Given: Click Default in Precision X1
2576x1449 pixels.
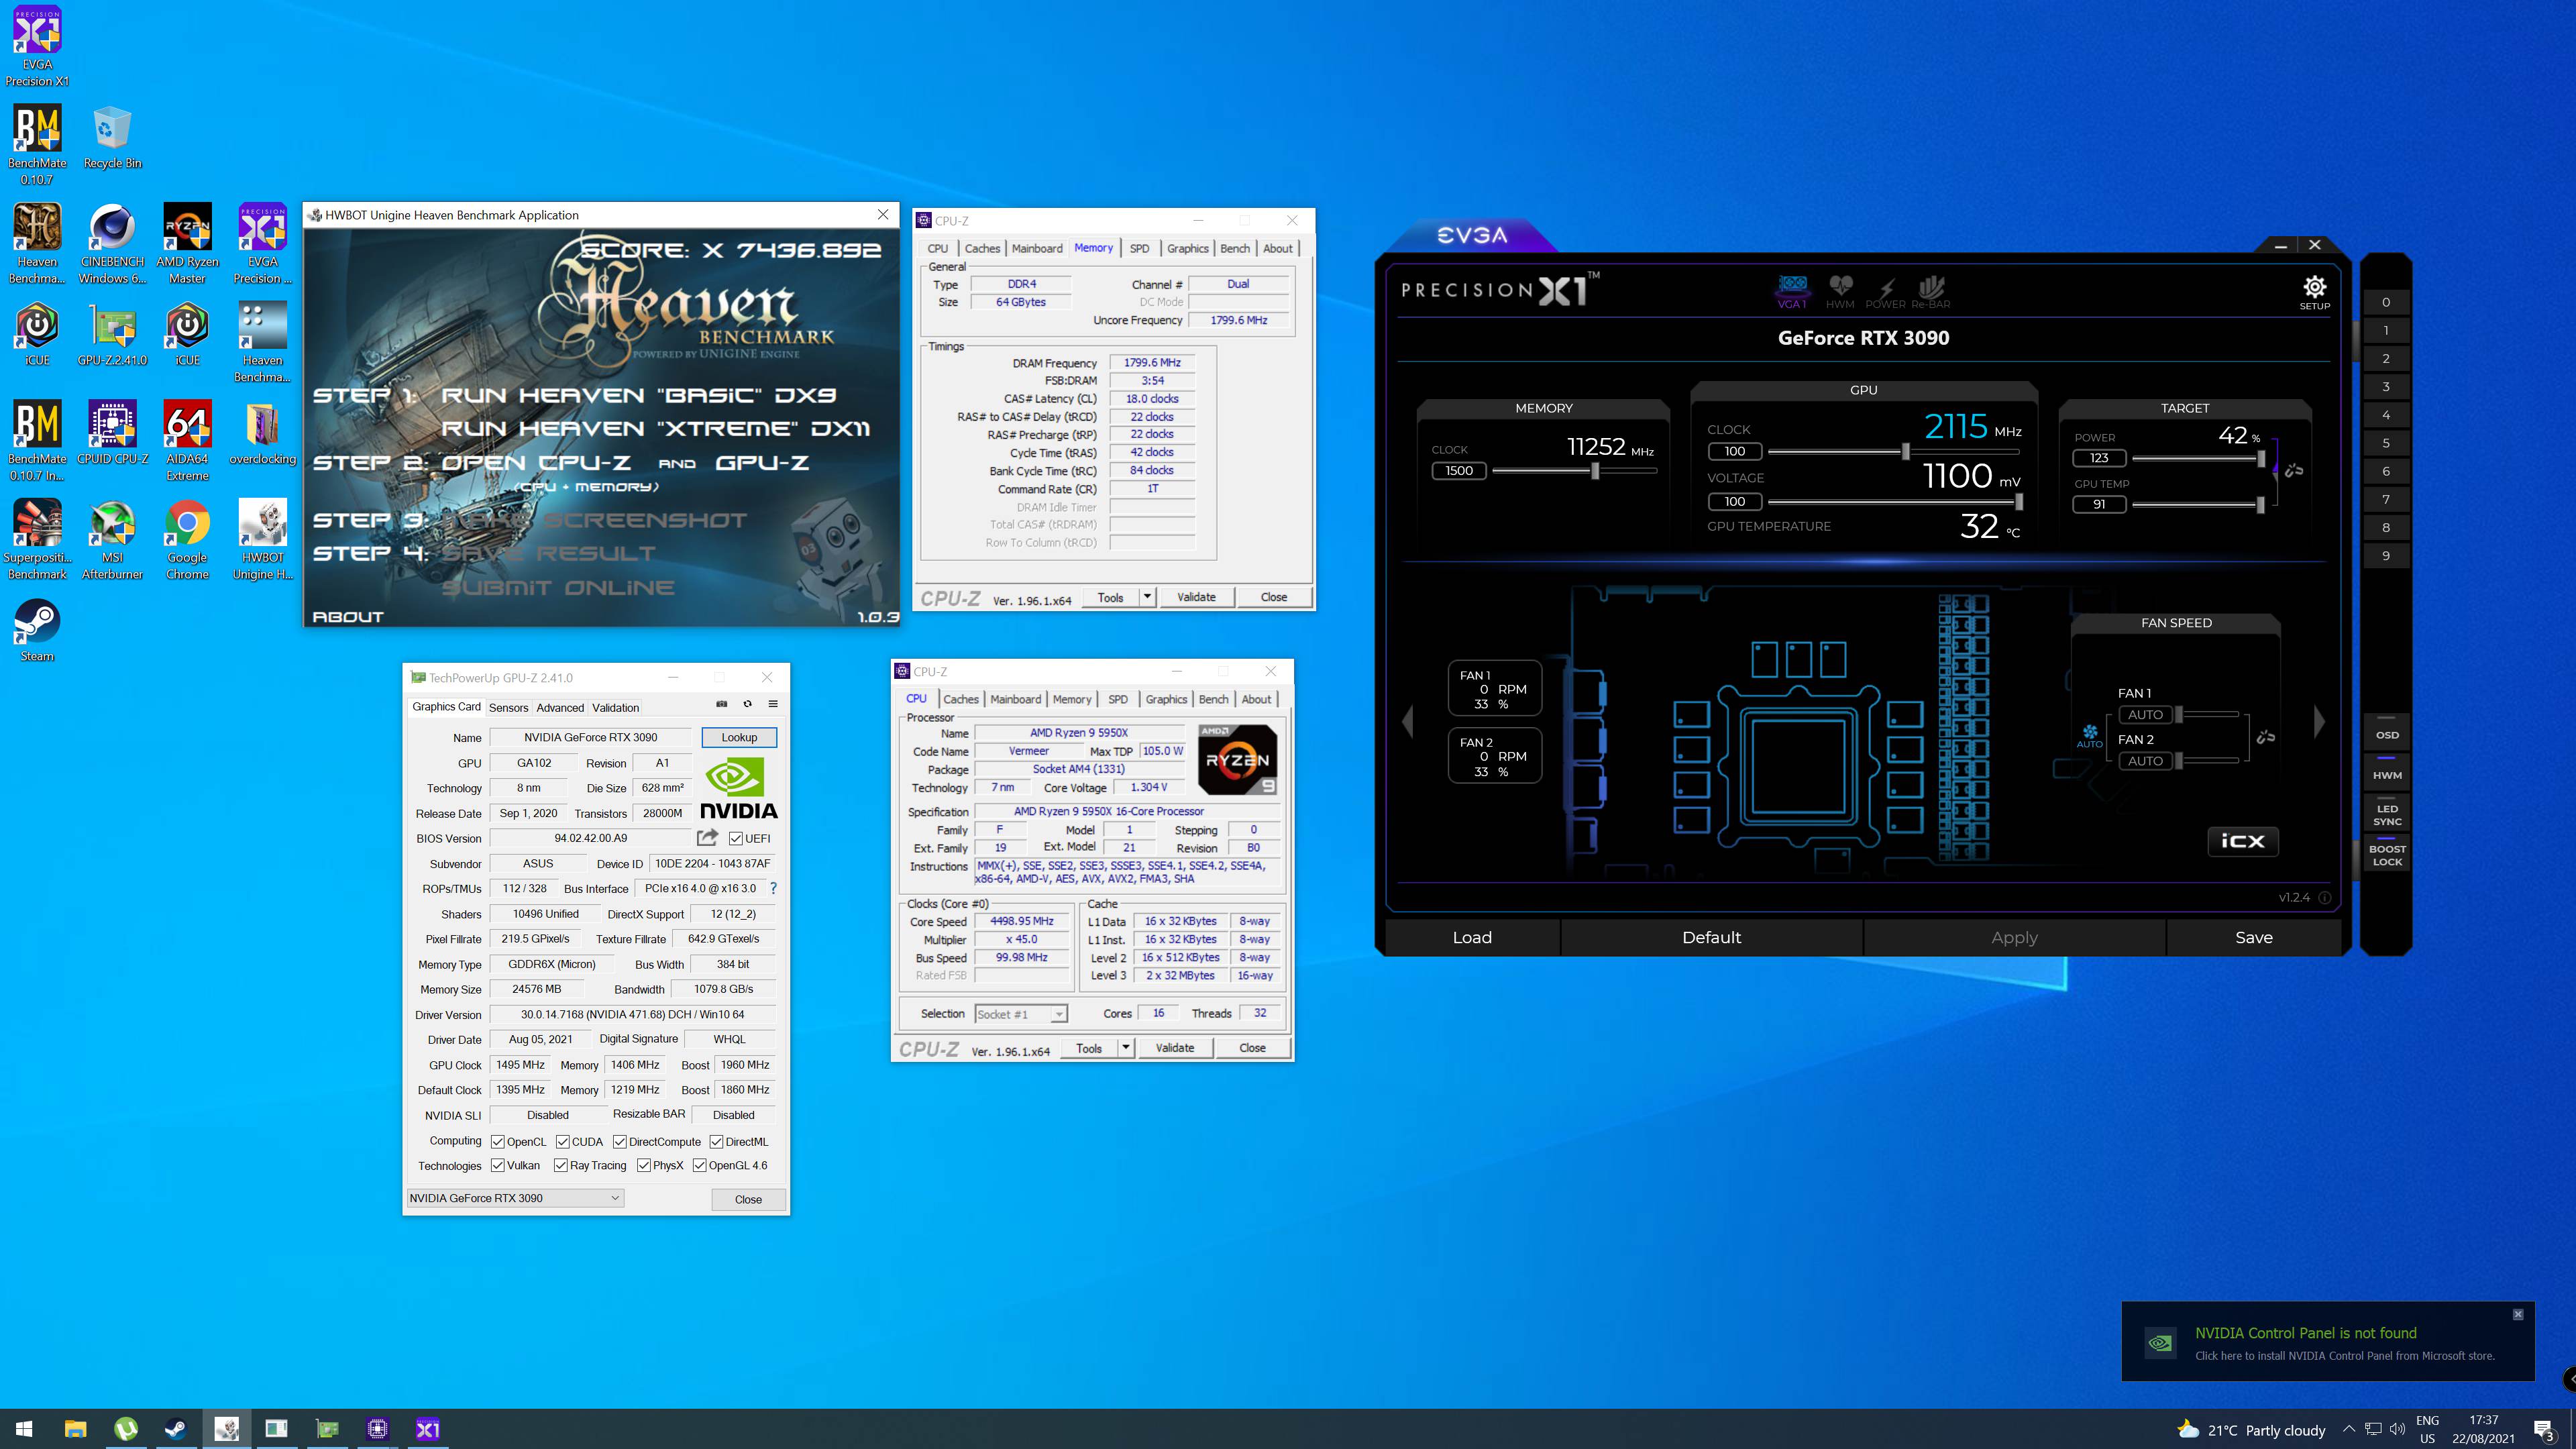Looking at the screenshot, I should (1711, 937).
